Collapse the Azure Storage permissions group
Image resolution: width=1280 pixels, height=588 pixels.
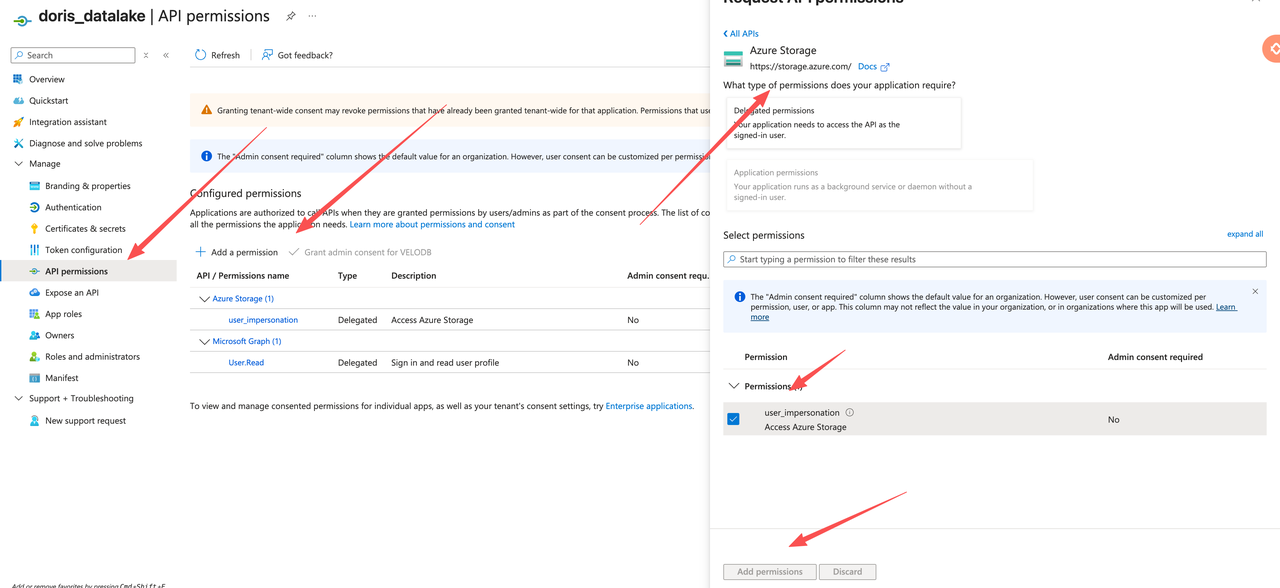tap(204, 299)
